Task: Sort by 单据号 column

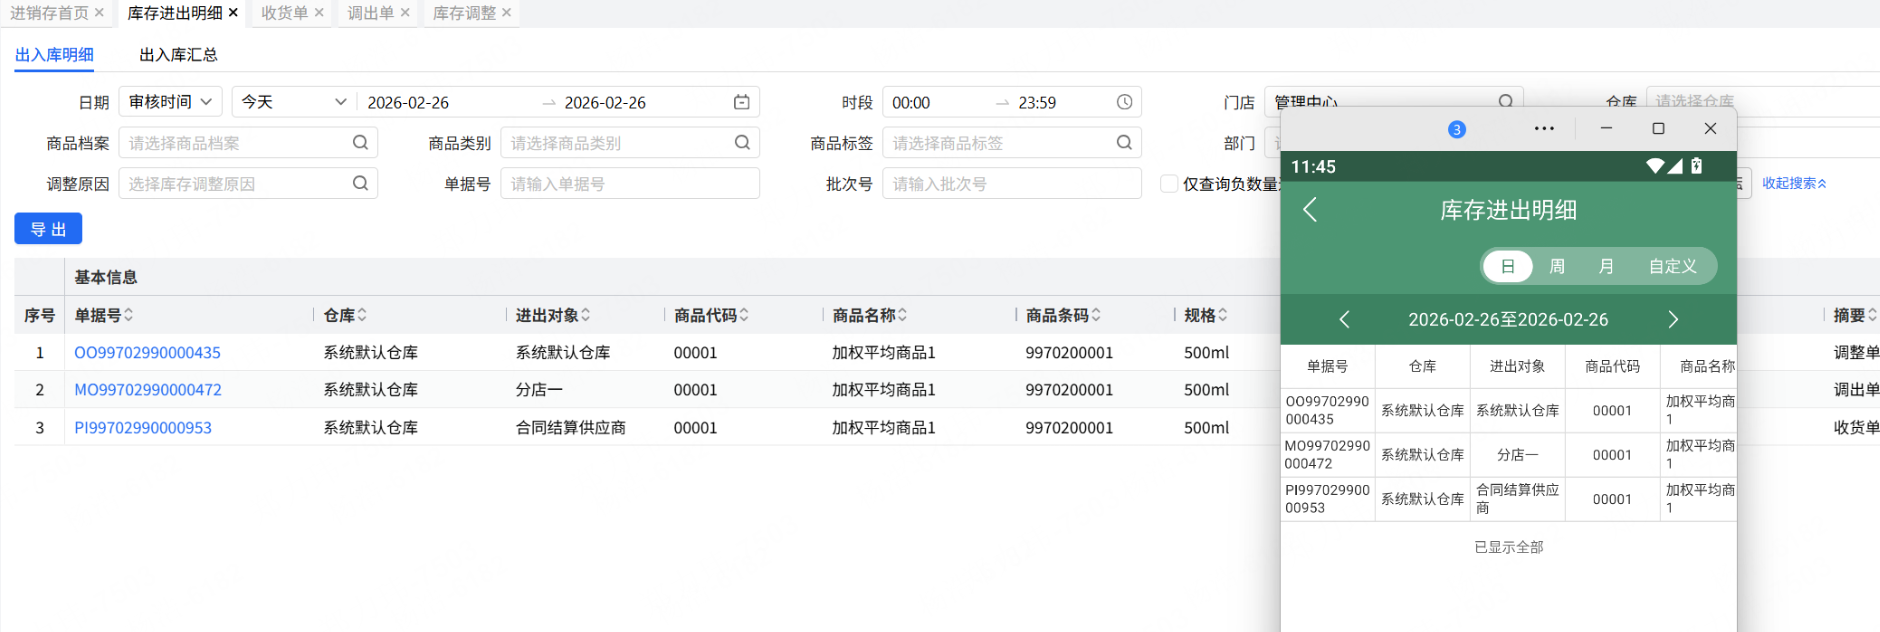Action: (x=129, y=315)
